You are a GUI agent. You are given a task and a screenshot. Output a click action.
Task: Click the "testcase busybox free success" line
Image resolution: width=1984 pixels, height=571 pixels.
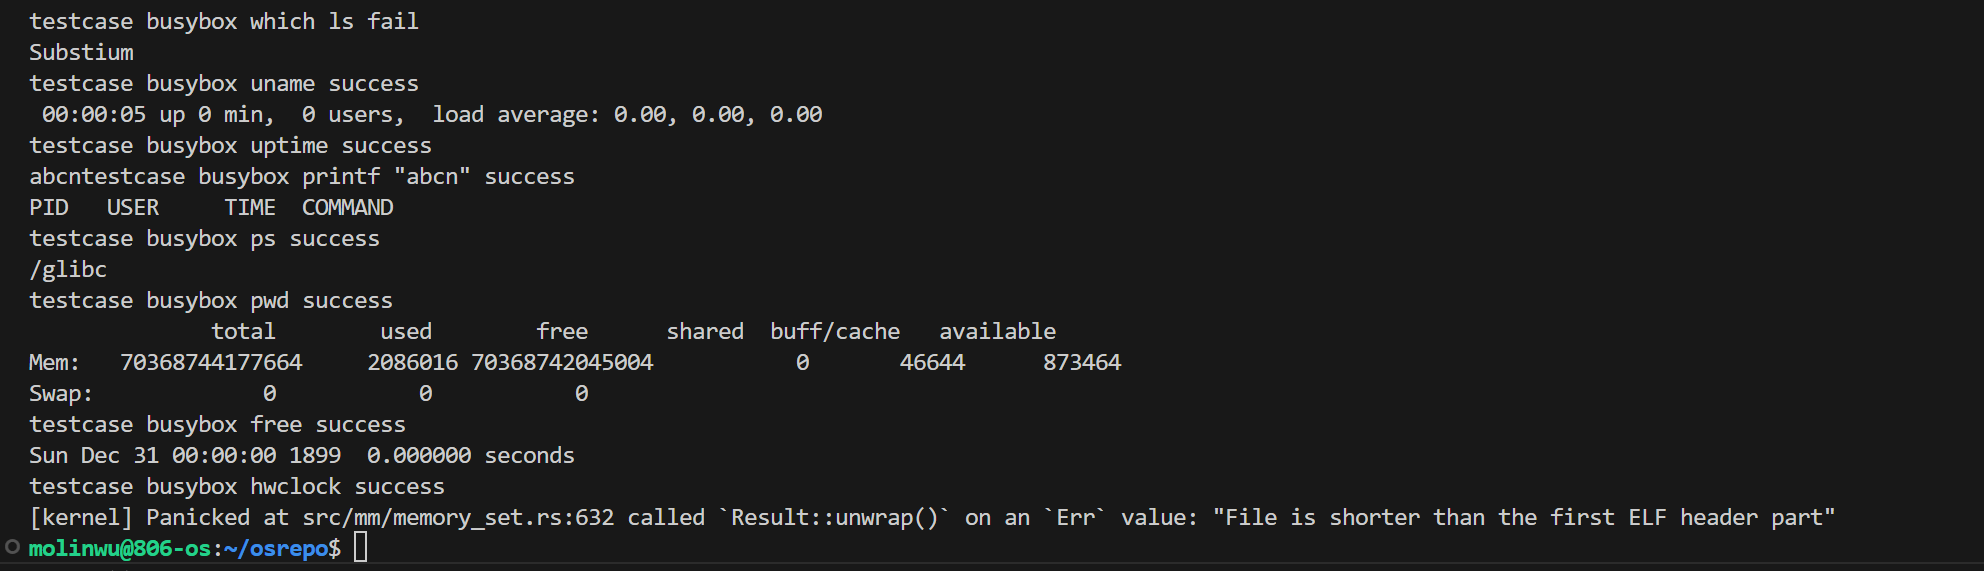click(x=217, y=424)
